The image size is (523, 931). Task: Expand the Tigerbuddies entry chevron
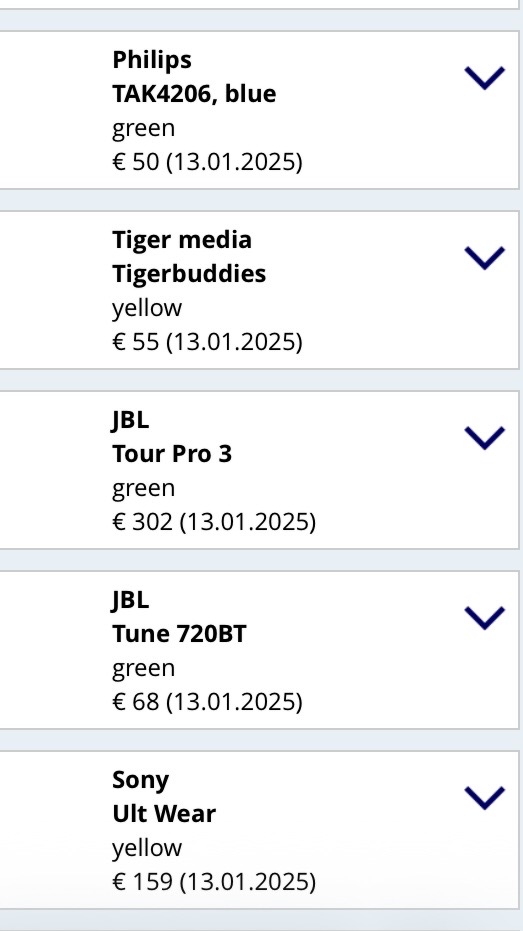pyautogui.click(x=484, y=258)
